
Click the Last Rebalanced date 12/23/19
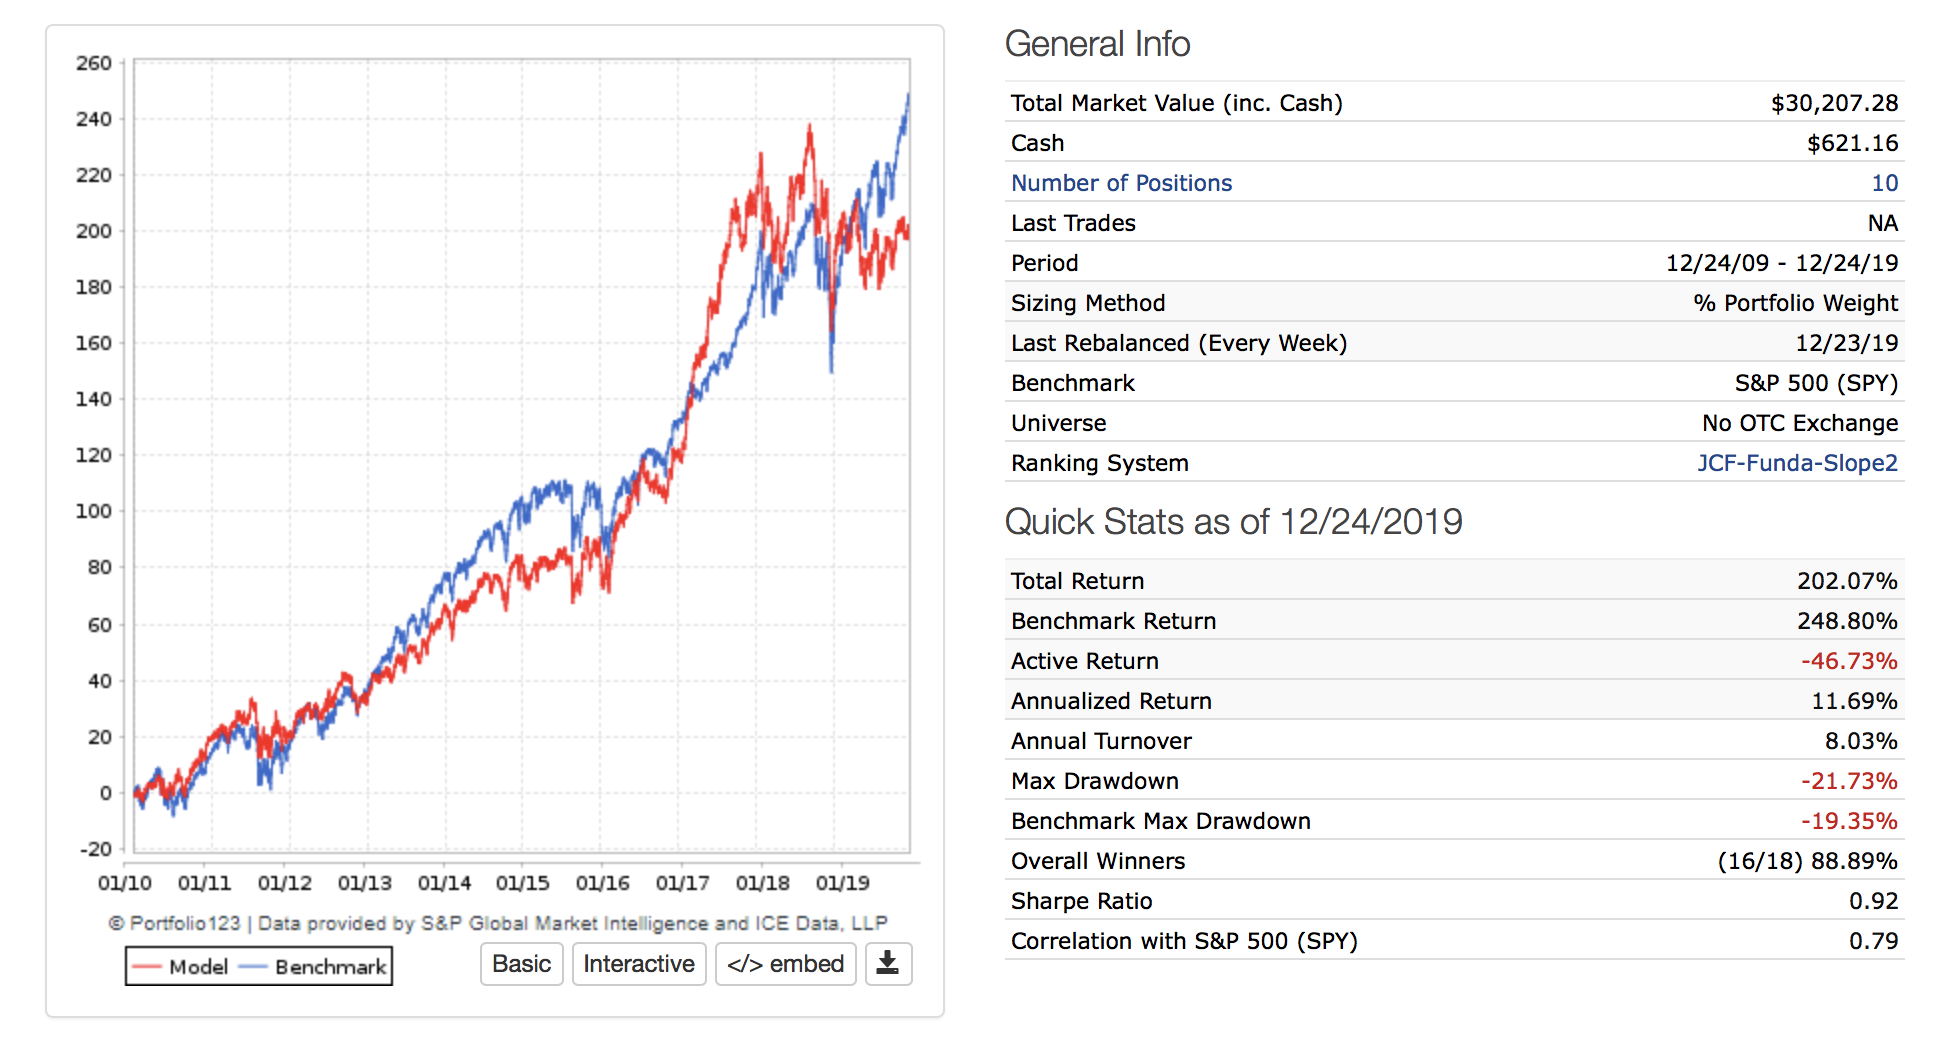[1846, 343]
